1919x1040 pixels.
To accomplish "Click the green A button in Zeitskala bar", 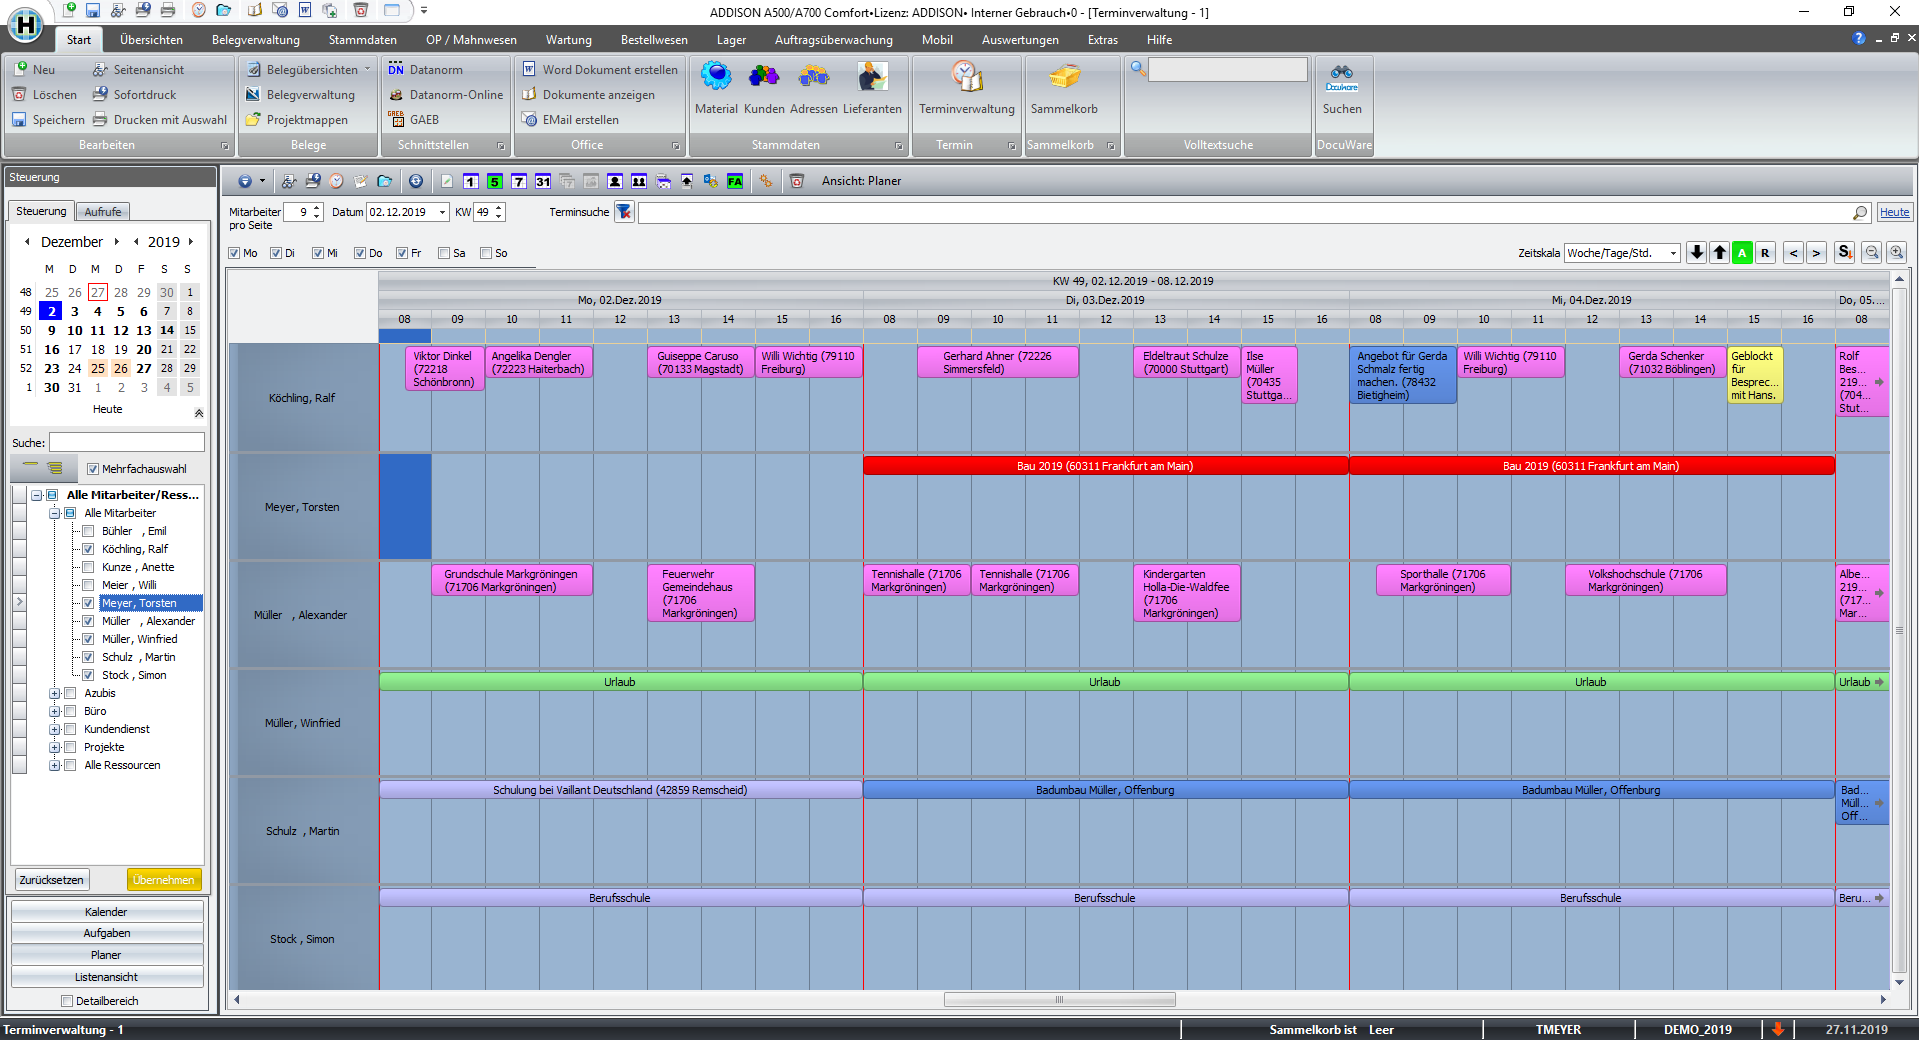I will (1742, 253).
